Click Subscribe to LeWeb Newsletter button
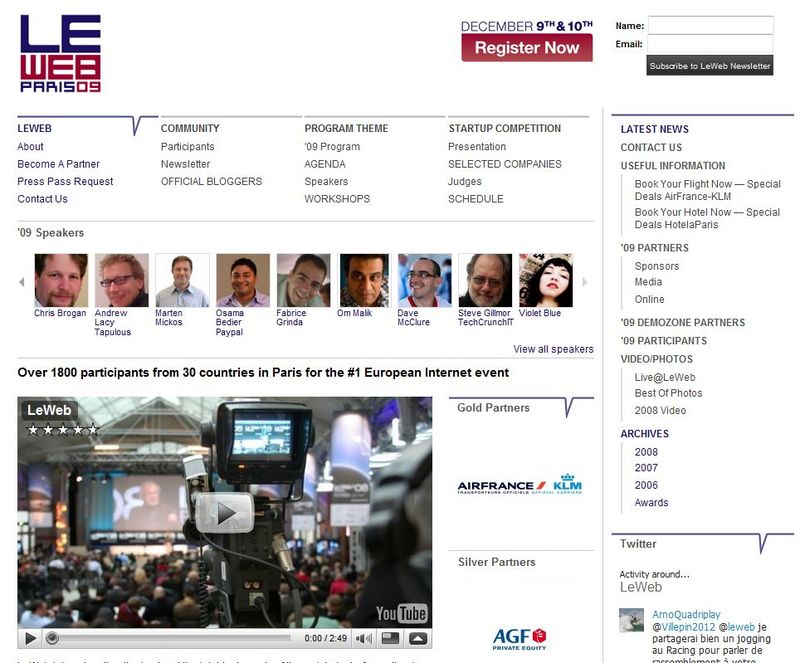The width and height of the screenshot is (800, 663). (710, 65)
